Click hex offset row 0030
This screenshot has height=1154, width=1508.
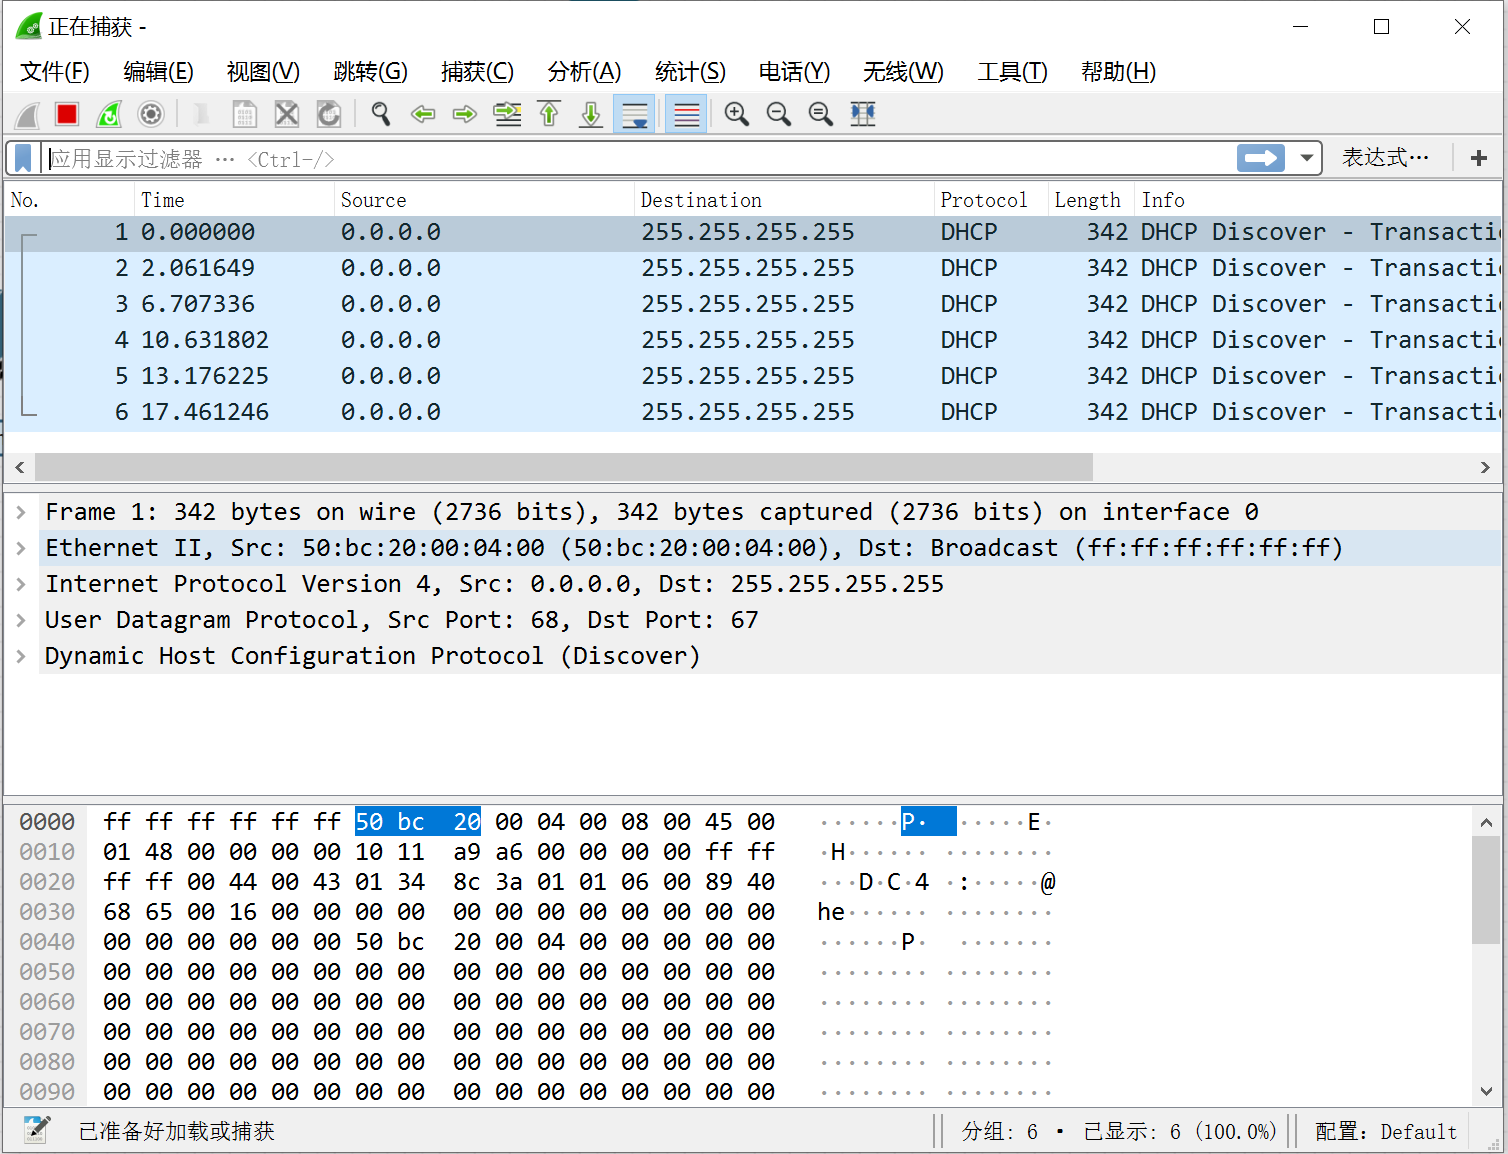[47, 912]
